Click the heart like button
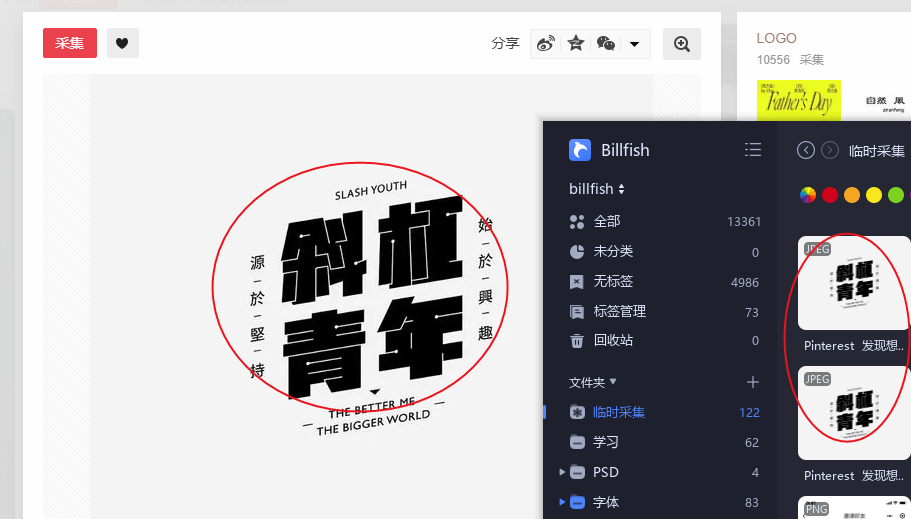911x519 pixels. tap(123, 43)
